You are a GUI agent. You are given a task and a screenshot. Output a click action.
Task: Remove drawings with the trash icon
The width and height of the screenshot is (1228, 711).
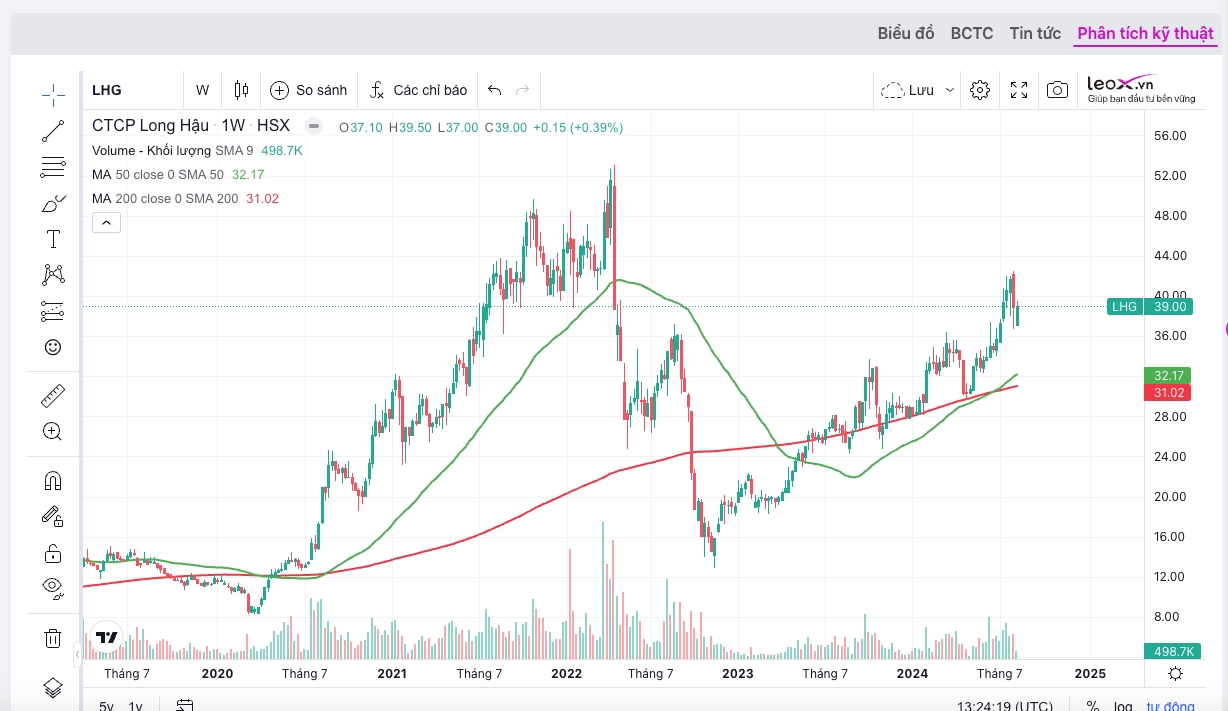(53, 638)
